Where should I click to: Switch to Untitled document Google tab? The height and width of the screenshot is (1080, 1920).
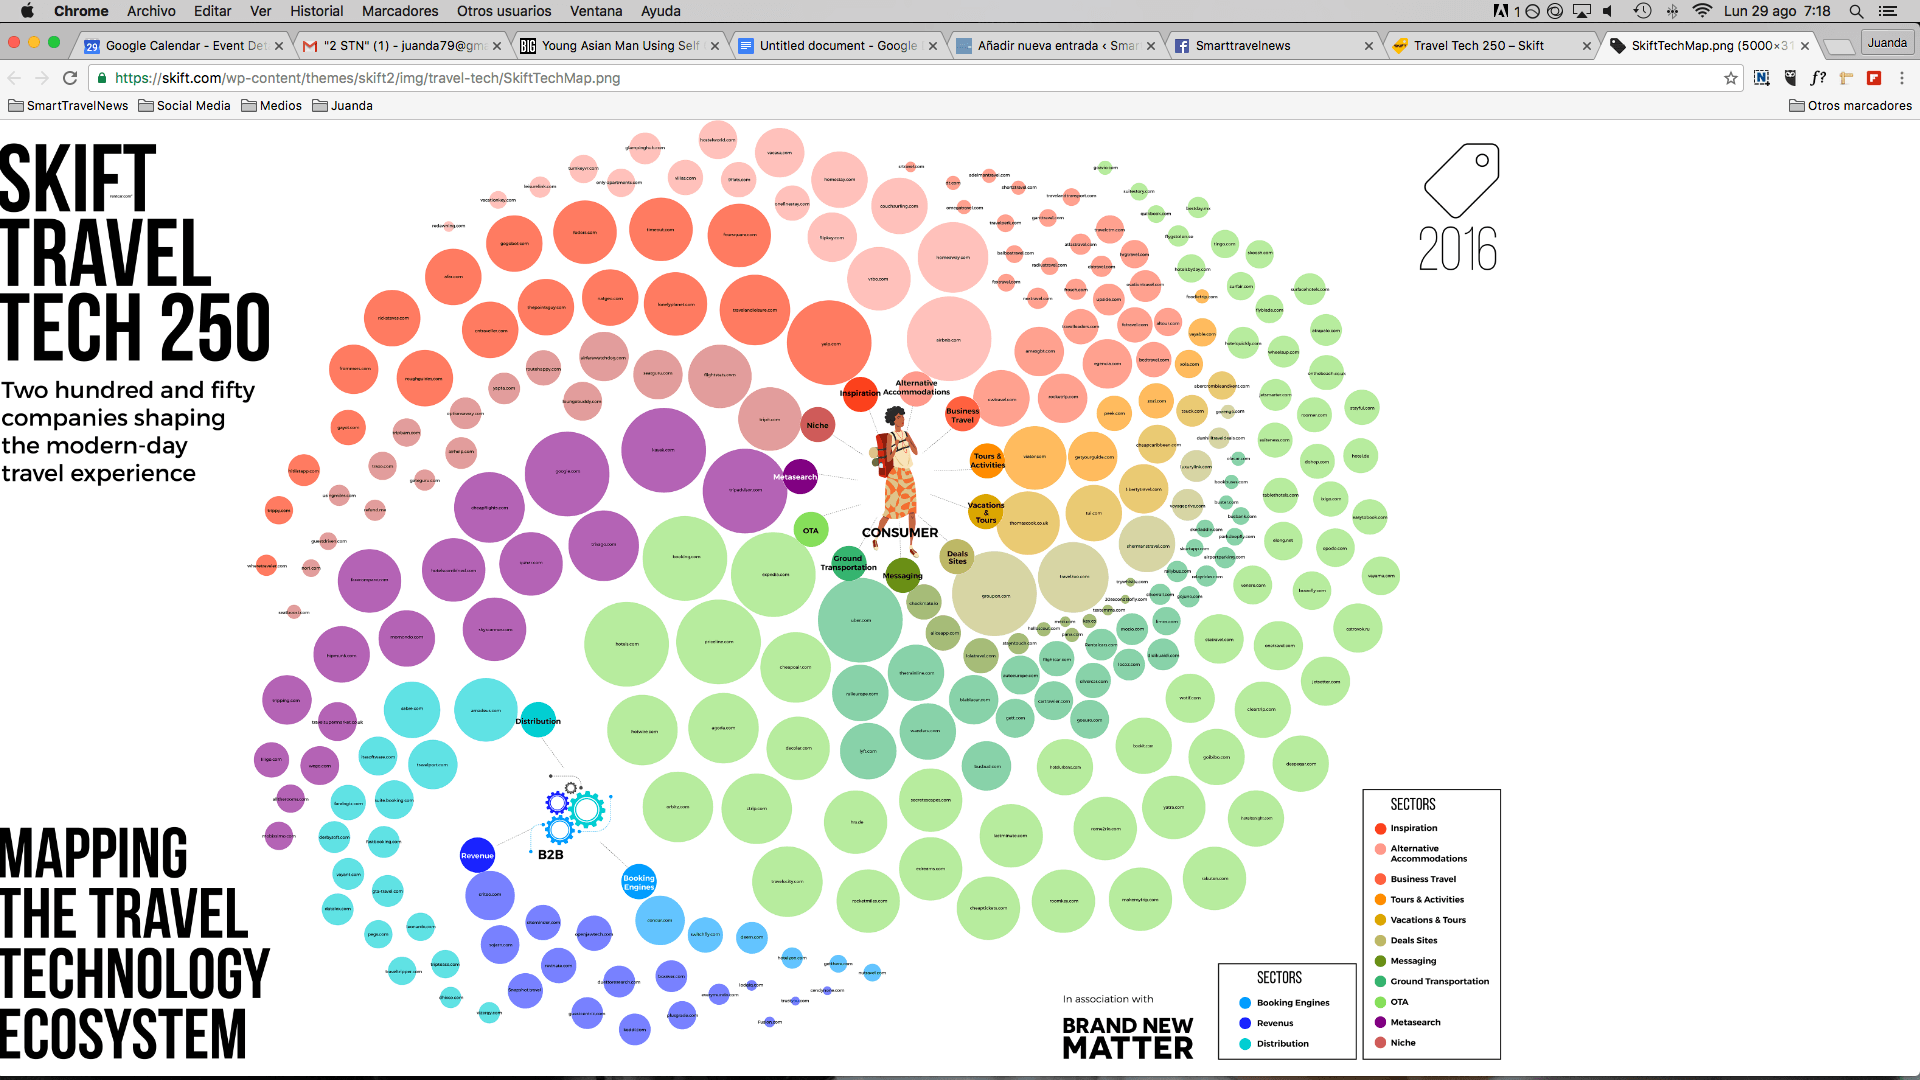(x=836, y=46)
